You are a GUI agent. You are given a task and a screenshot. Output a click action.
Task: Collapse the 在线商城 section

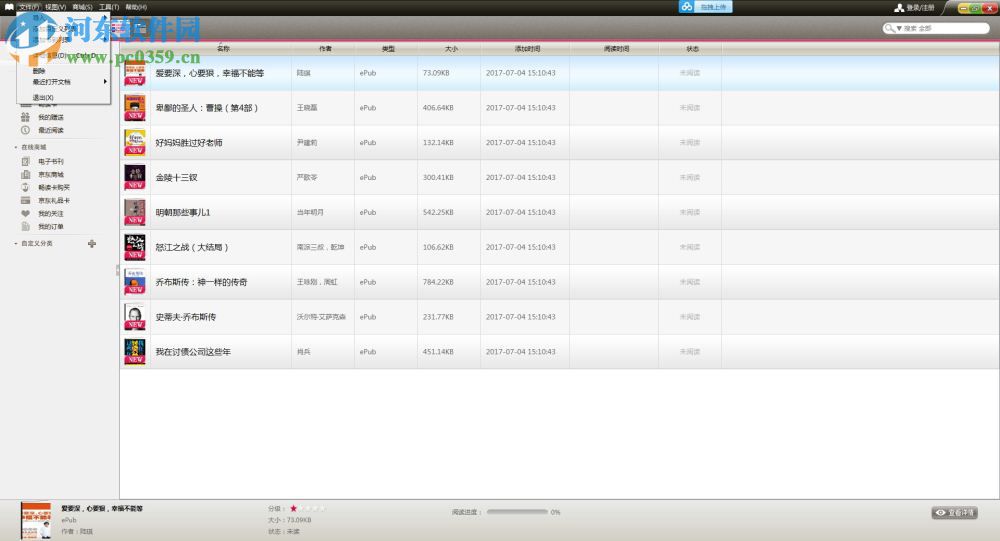pos(16,147)
